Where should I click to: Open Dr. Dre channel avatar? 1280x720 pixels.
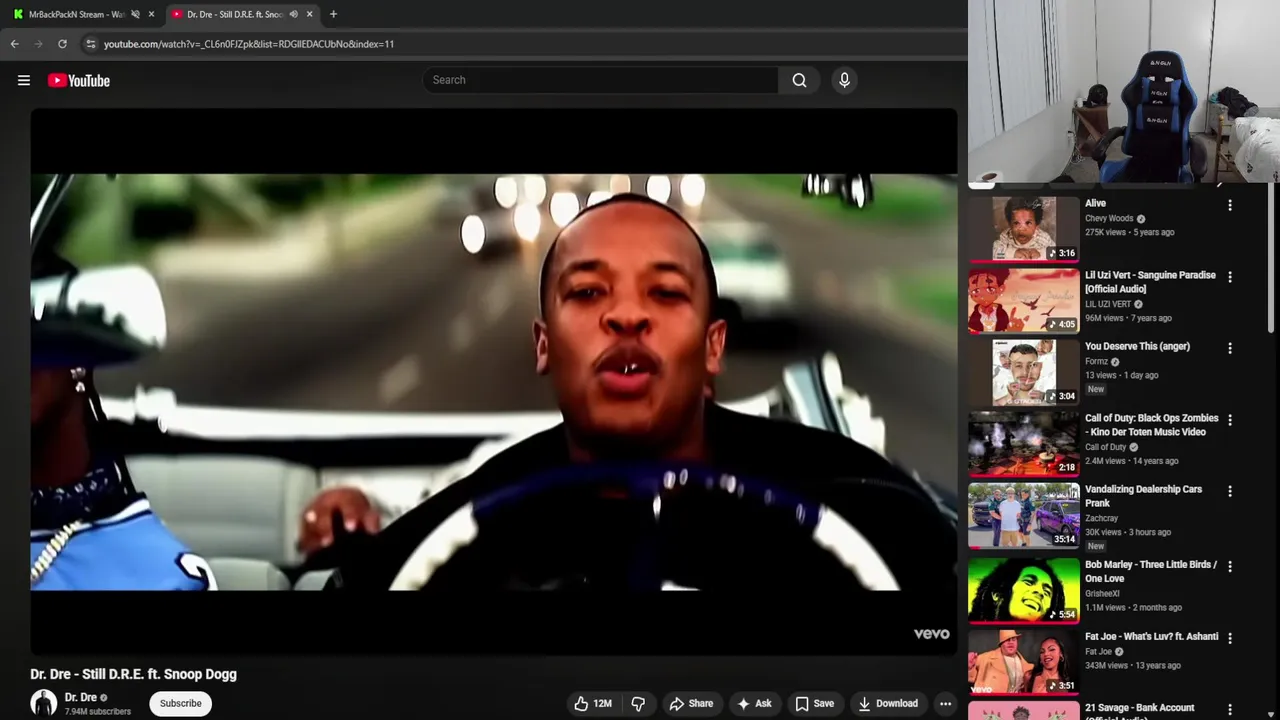(43, 703)
